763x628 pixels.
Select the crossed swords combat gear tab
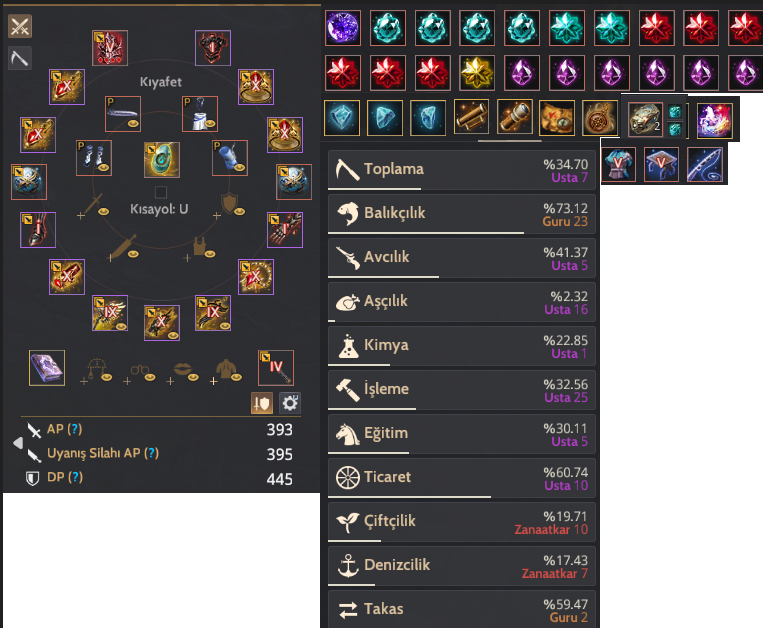20,26
